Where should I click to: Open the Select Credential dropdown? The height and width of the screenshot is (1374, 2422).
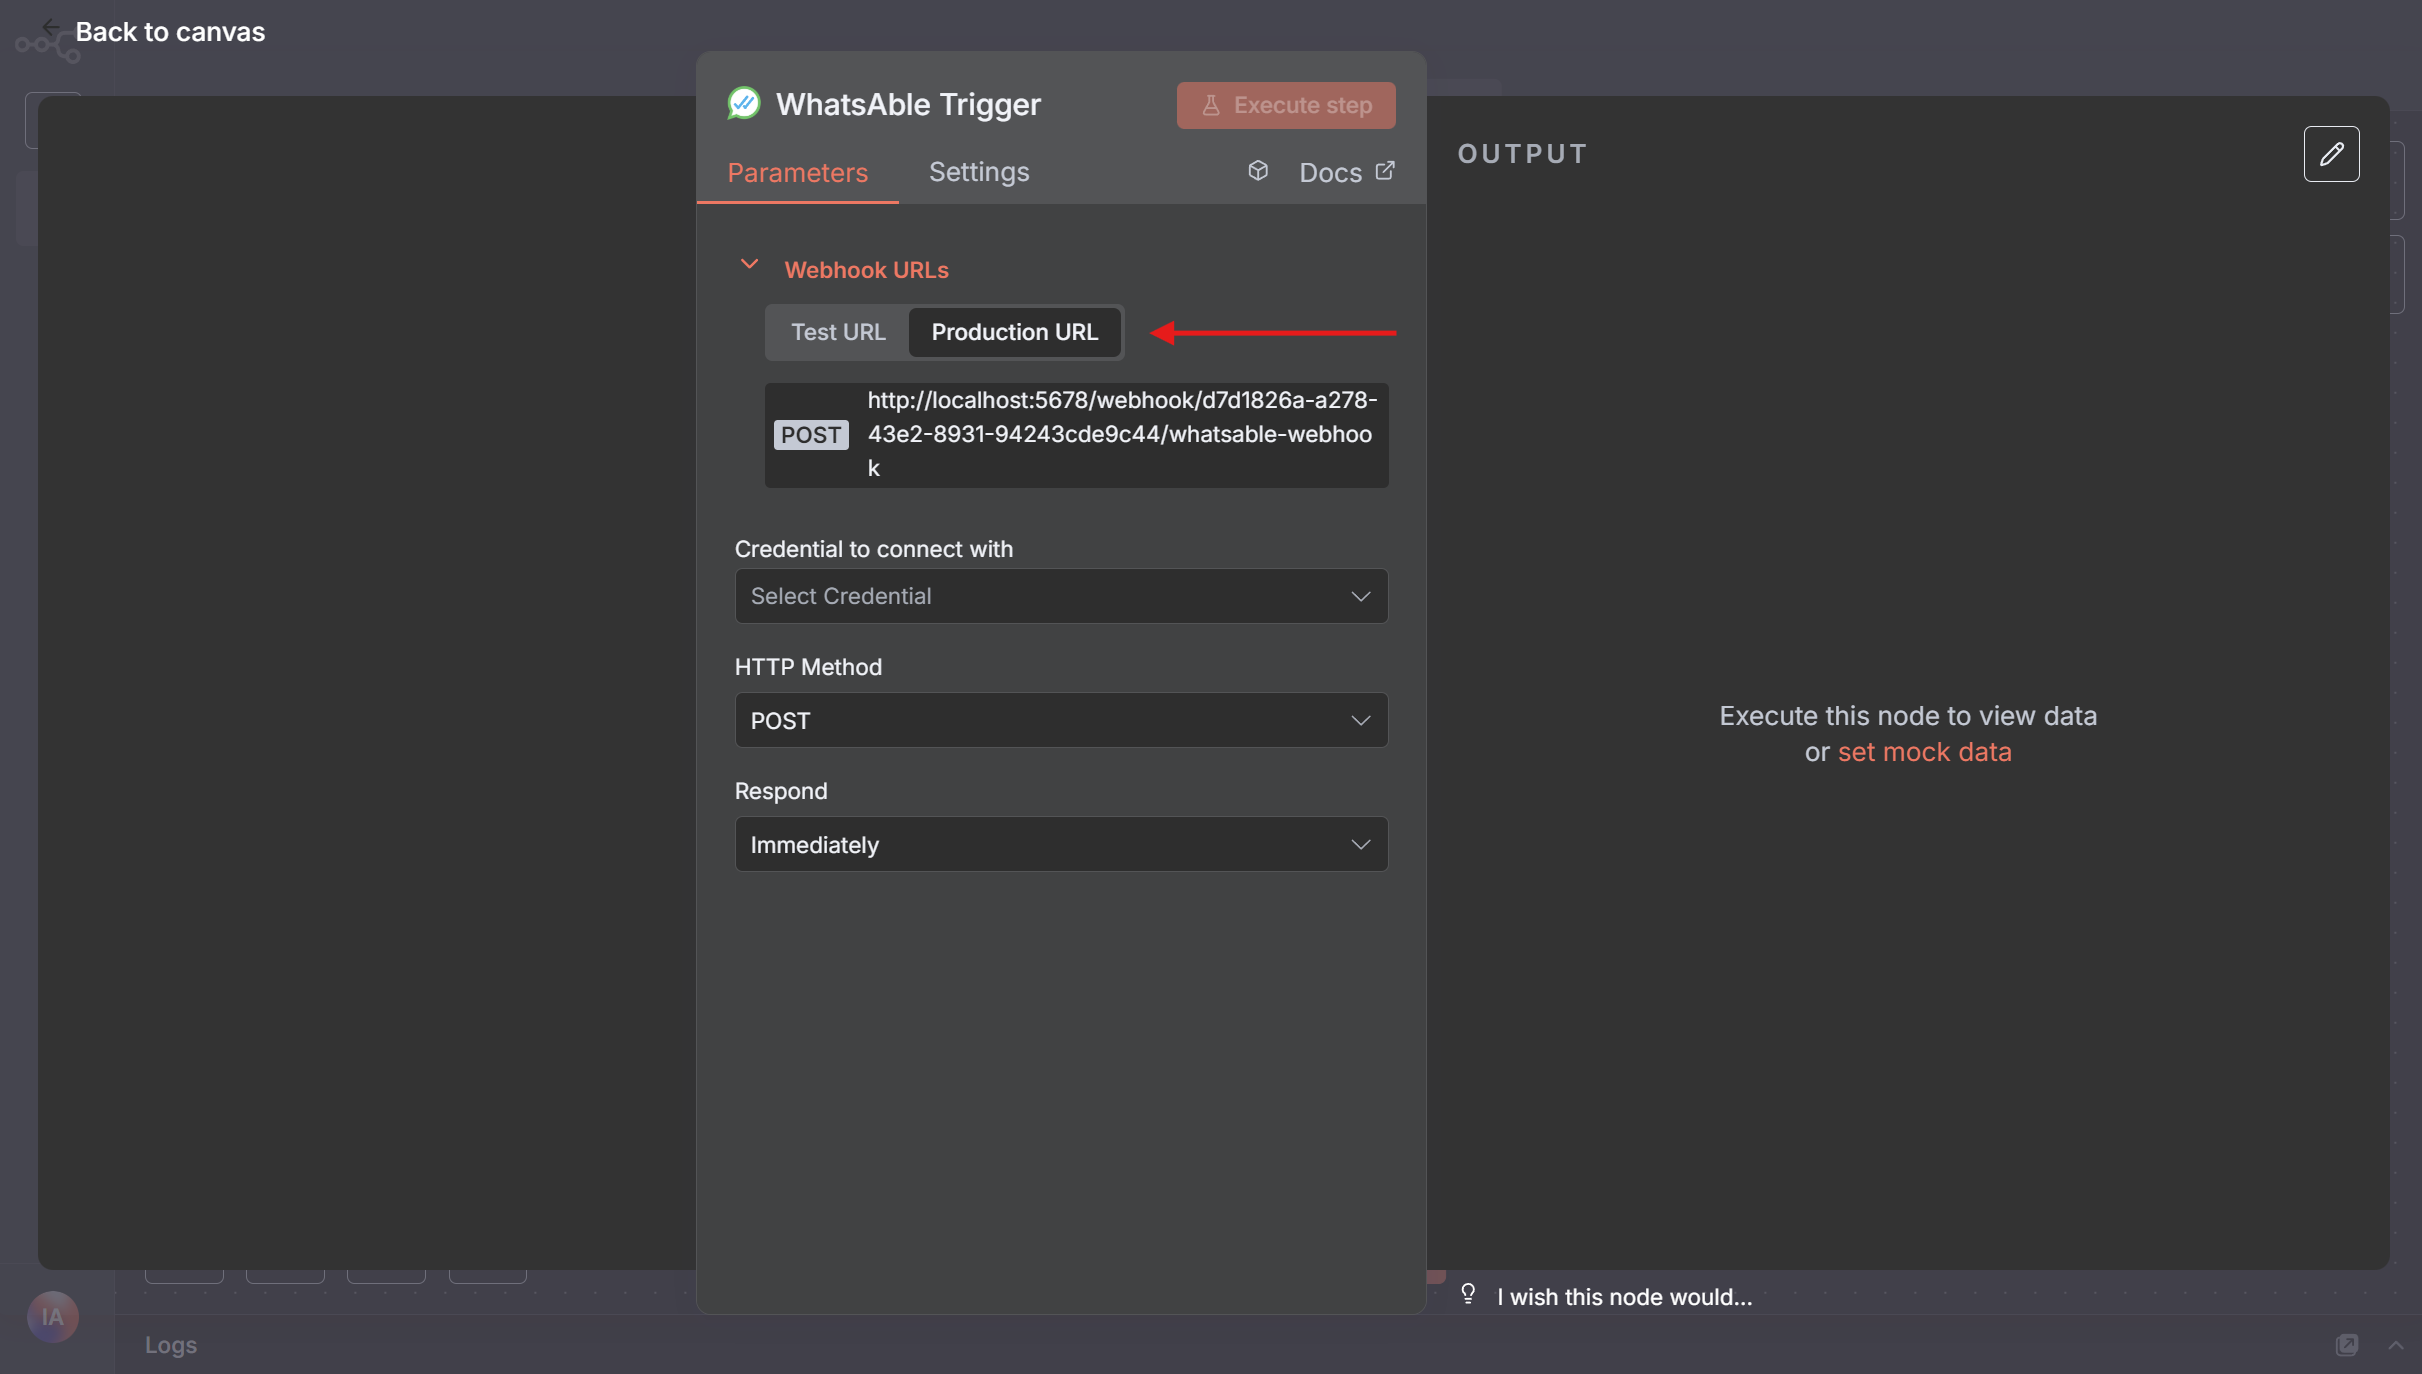(1060, 596)
